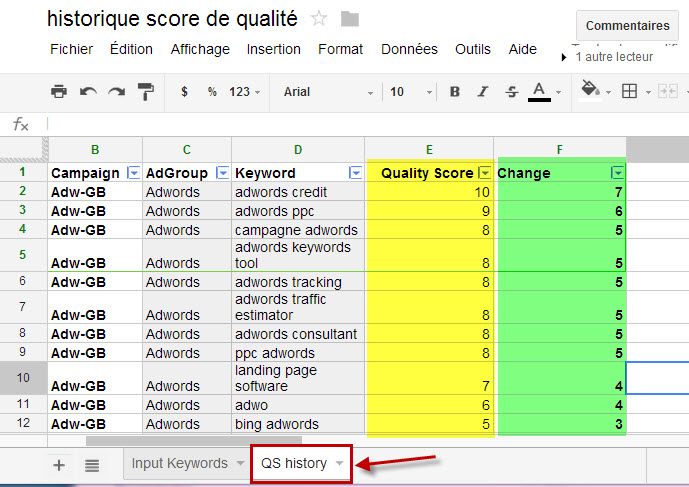Open the Affichage menu
689x487 pixels.
(x=200, y=49)
